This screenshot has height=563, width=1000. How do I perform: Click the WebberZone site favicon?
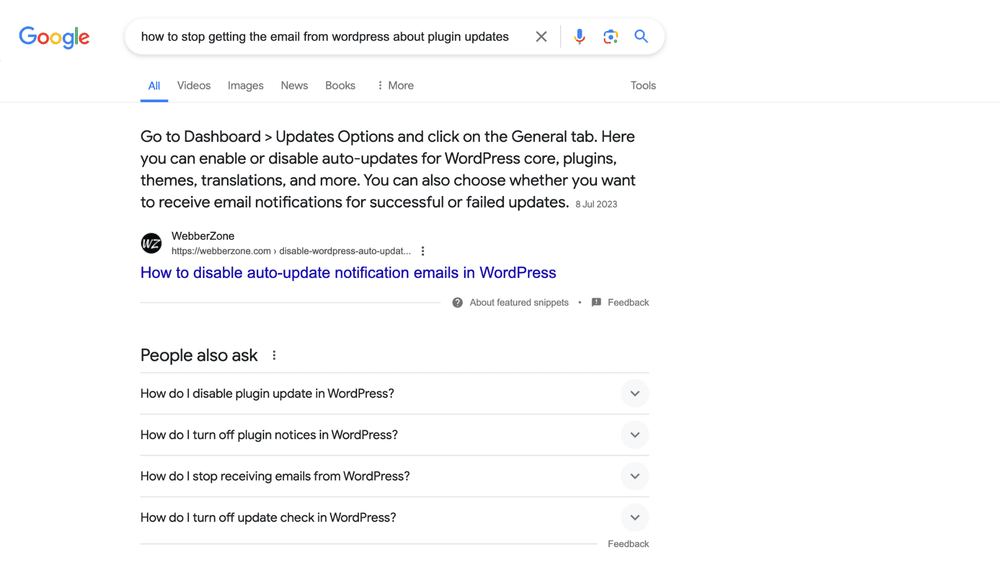pyautogui.click(x=151, y=243)
